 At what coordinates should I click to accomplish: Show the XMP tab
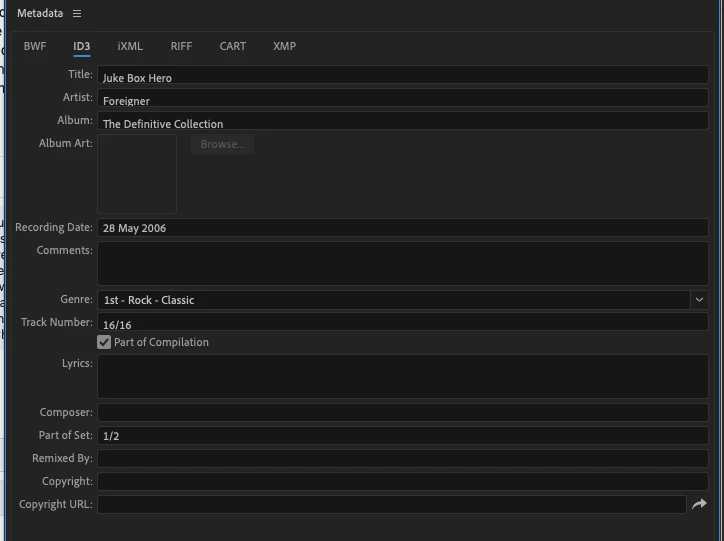284,46
